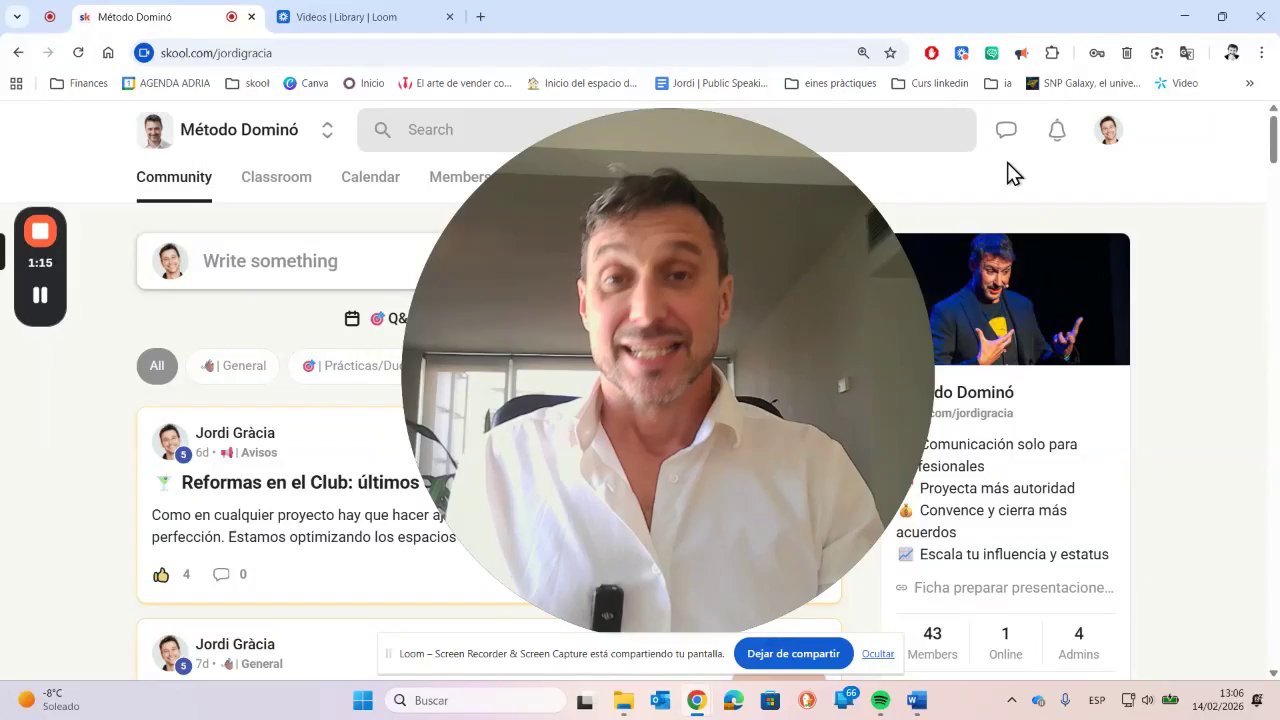The width and height of the screenshot is (1280, 720).
Task: Open the Canva bookmark
Action: 306,83
